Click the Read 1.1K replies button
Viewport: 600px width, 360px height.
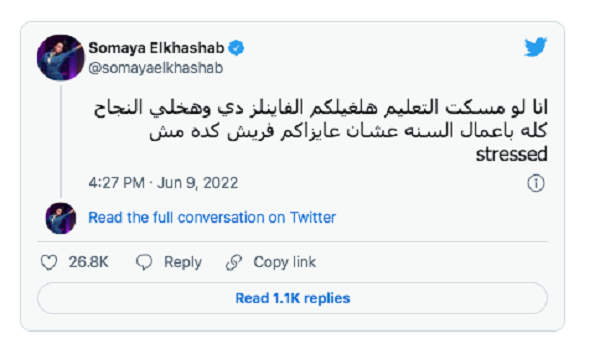(x=292, y=298)
